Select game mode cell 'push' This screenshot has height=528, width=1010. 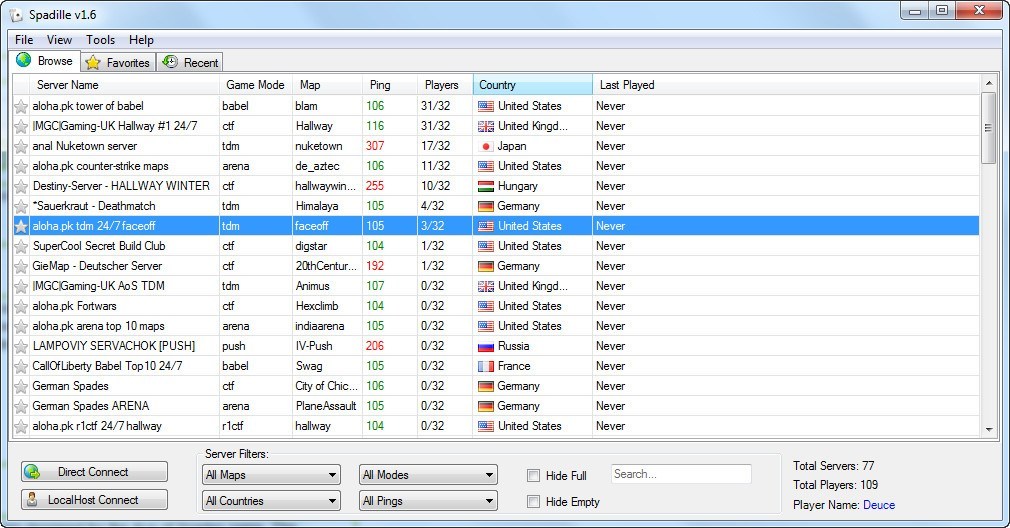(x=234, y=346)
